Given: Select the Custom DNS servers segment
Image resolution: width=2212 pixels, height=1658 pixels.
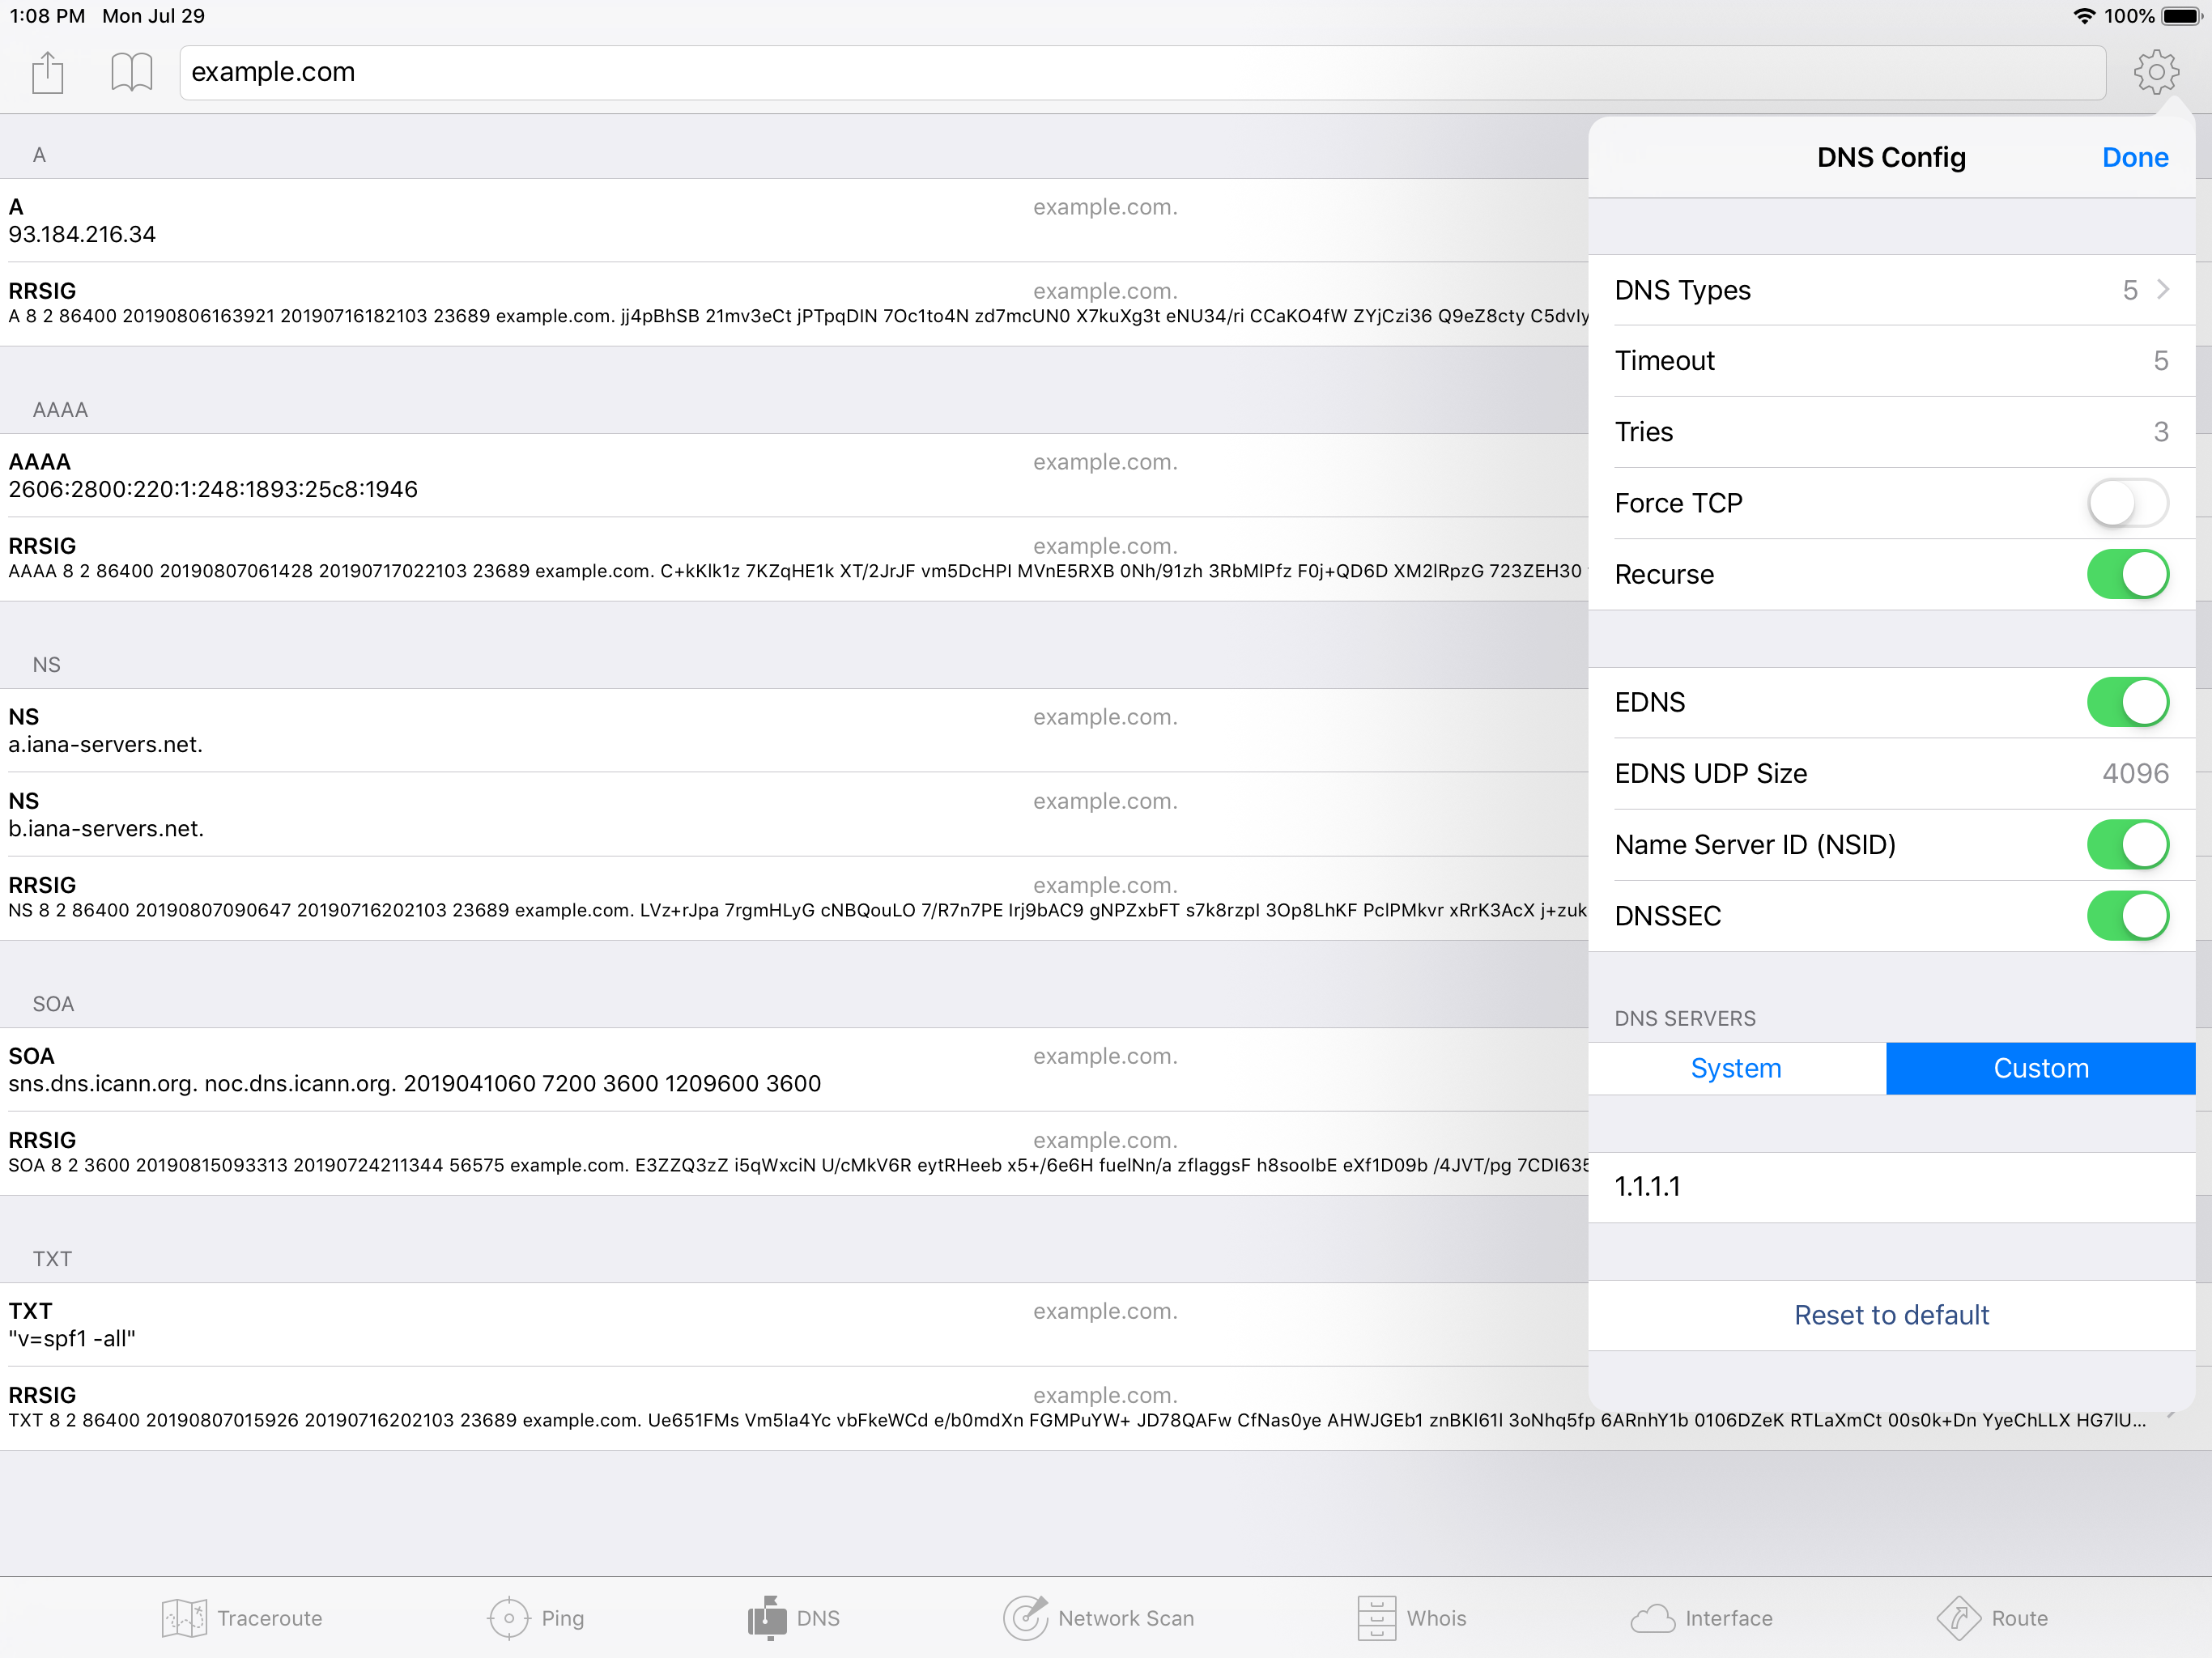Looking at the screenshot, I should [x=2040, y=1068].
